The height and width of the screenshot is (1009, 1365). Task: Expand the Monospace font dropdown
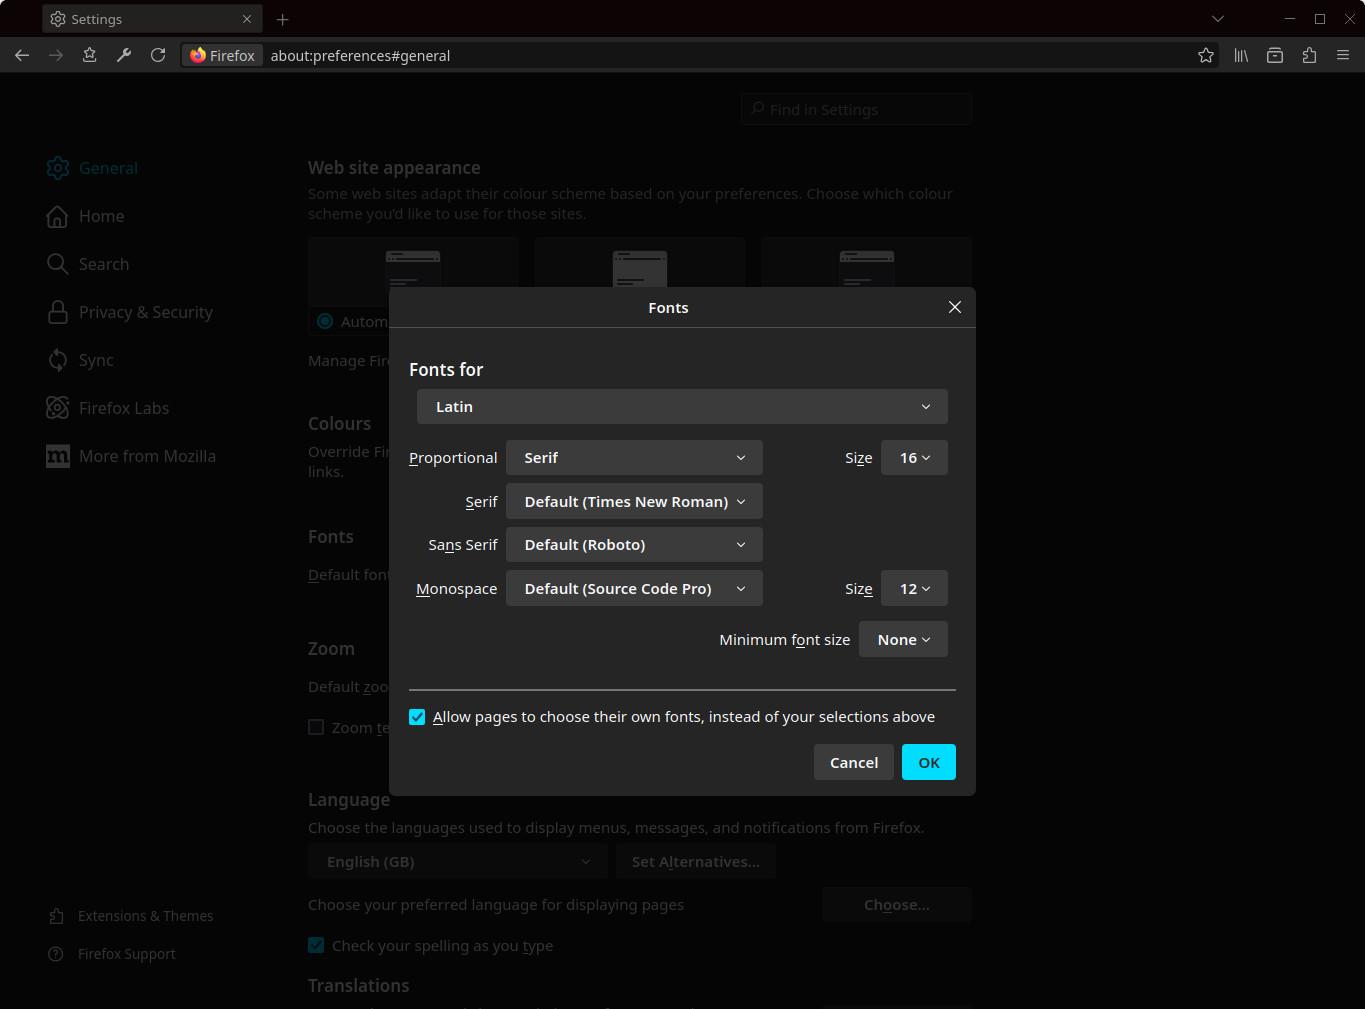pyautogui.click(x=634, y=589)
